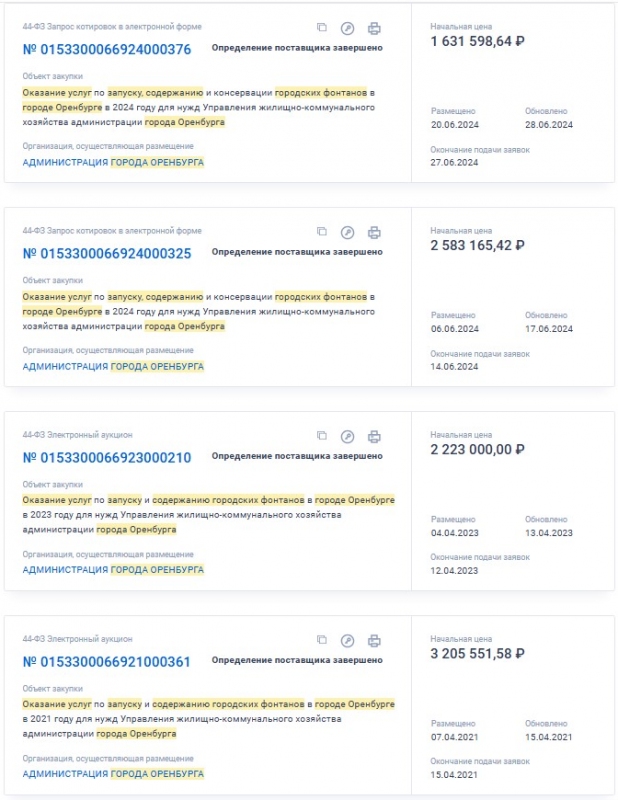
Task: Open purchase link № 0153300066921000361
Action: coord(106,661)
